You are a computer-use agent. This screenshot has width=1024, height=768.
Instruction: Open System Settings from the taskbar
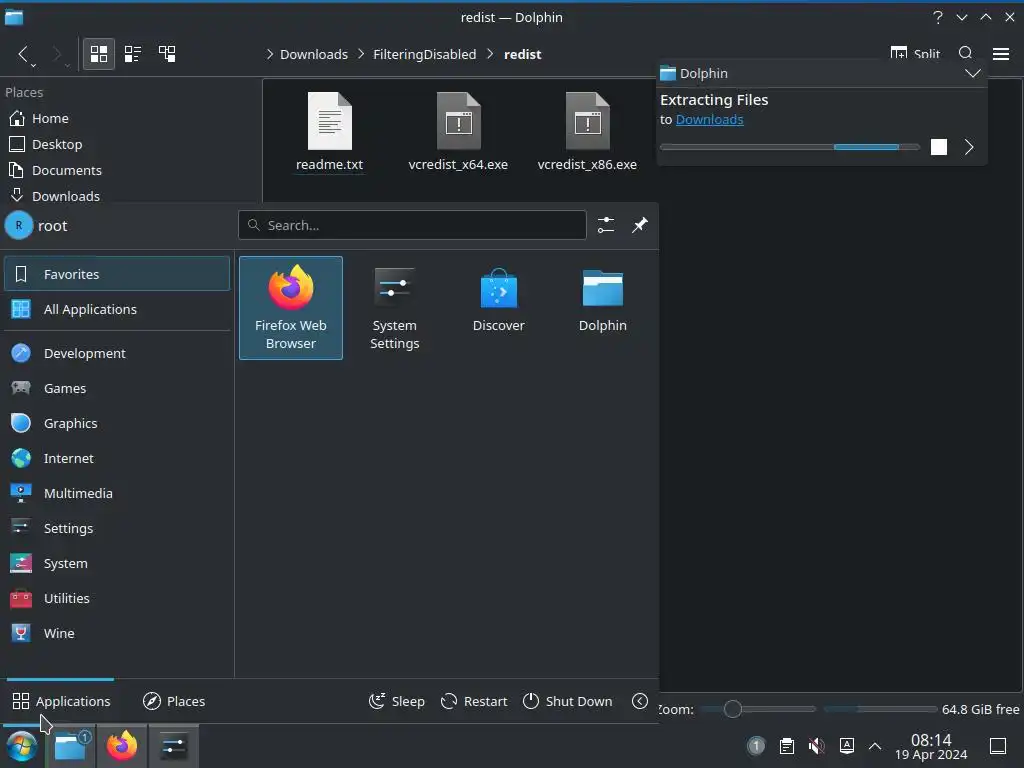(174, 746)
